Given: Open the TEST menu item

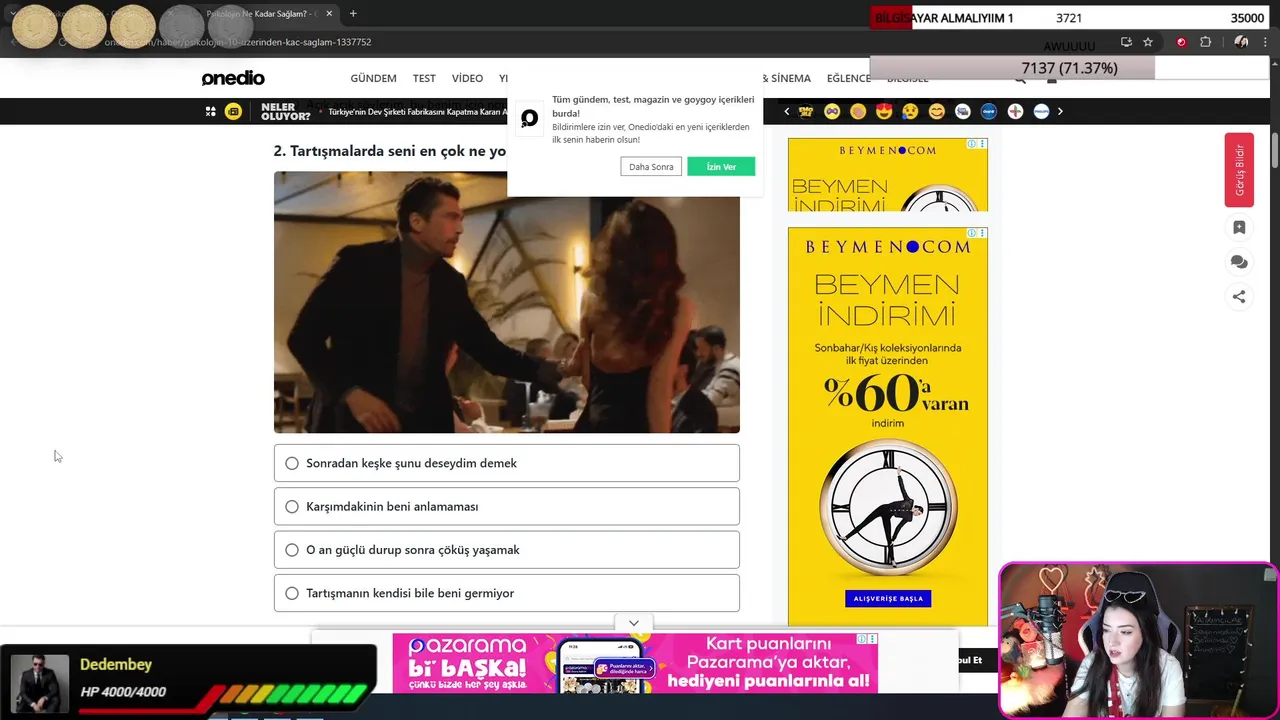Looking at the screenshot, I should 424,78.
